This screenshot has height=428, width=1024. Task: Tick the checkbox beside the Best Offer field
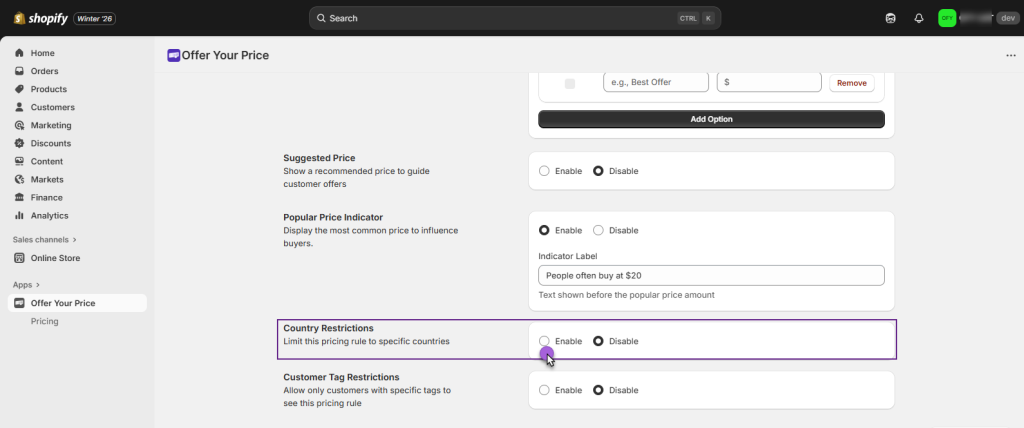click(x=570, y=83)
